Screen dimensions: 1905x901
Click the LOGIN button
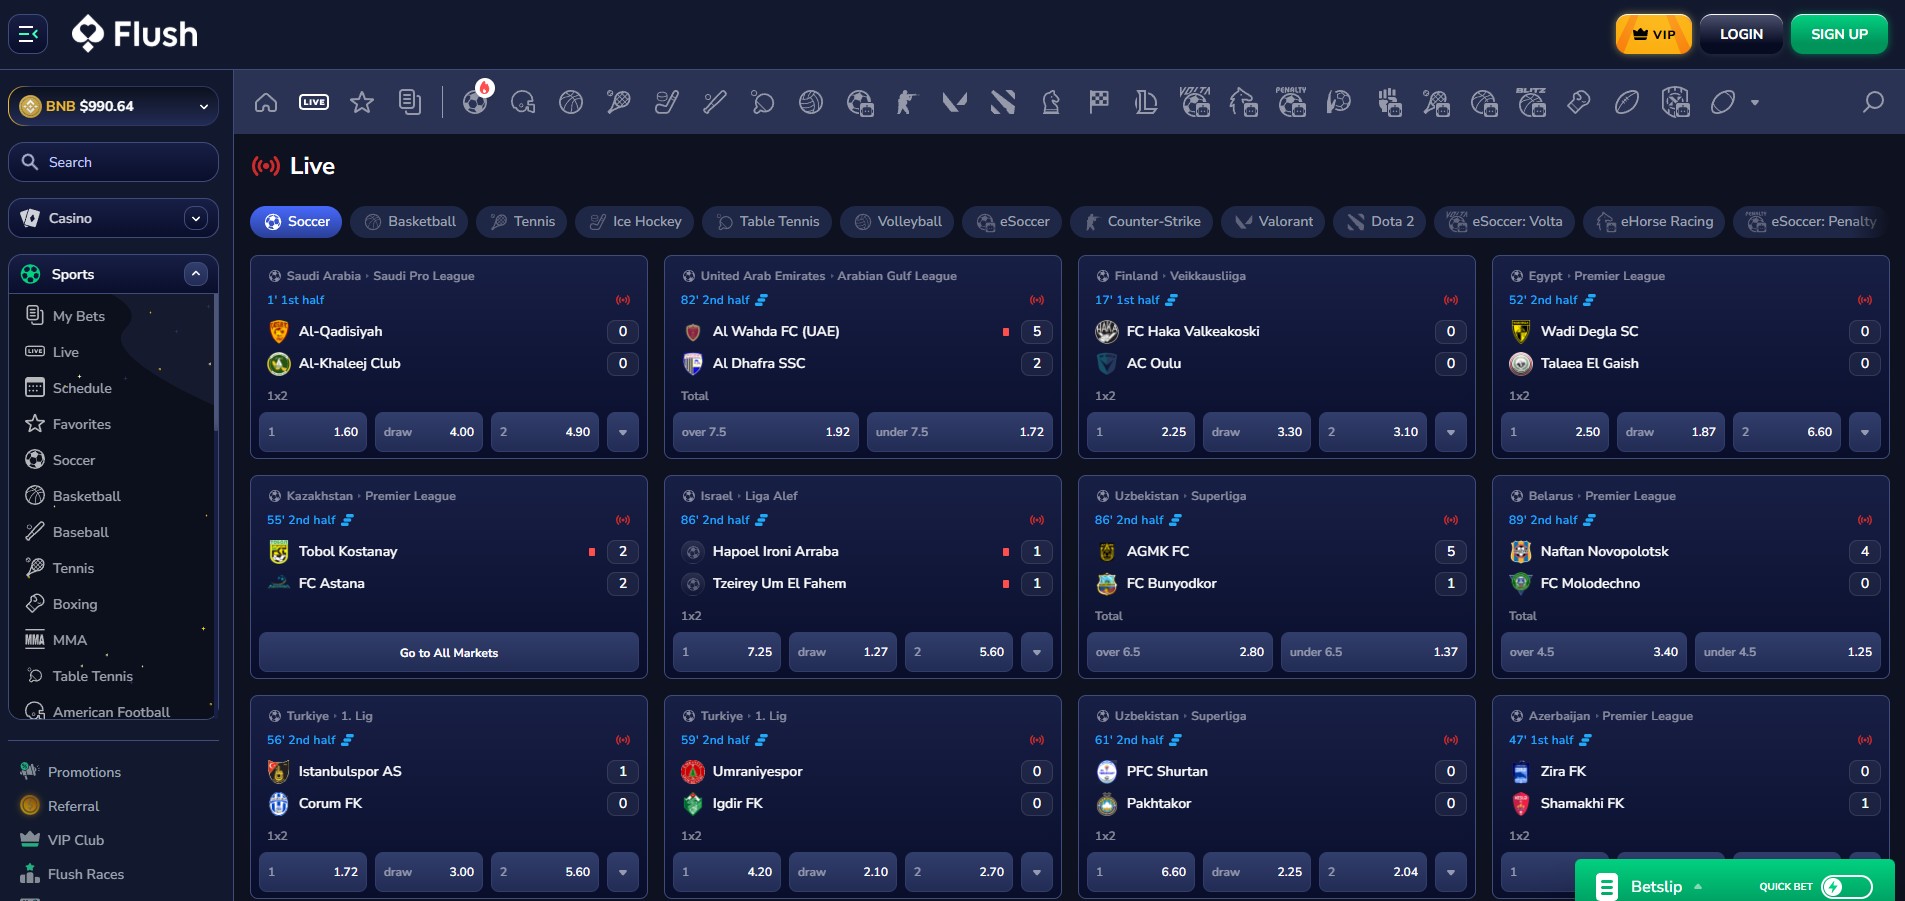click(x=1741, y=34)
